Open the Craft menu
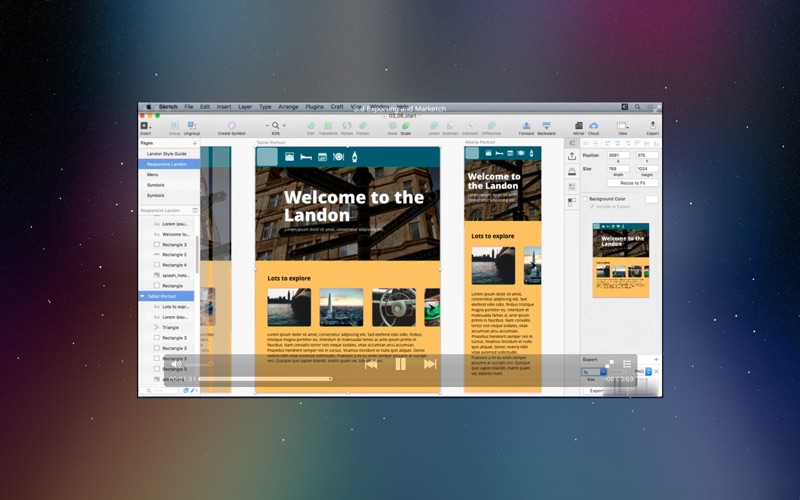The height and width of the screenshot is (500, 800). tap(337, 107)
